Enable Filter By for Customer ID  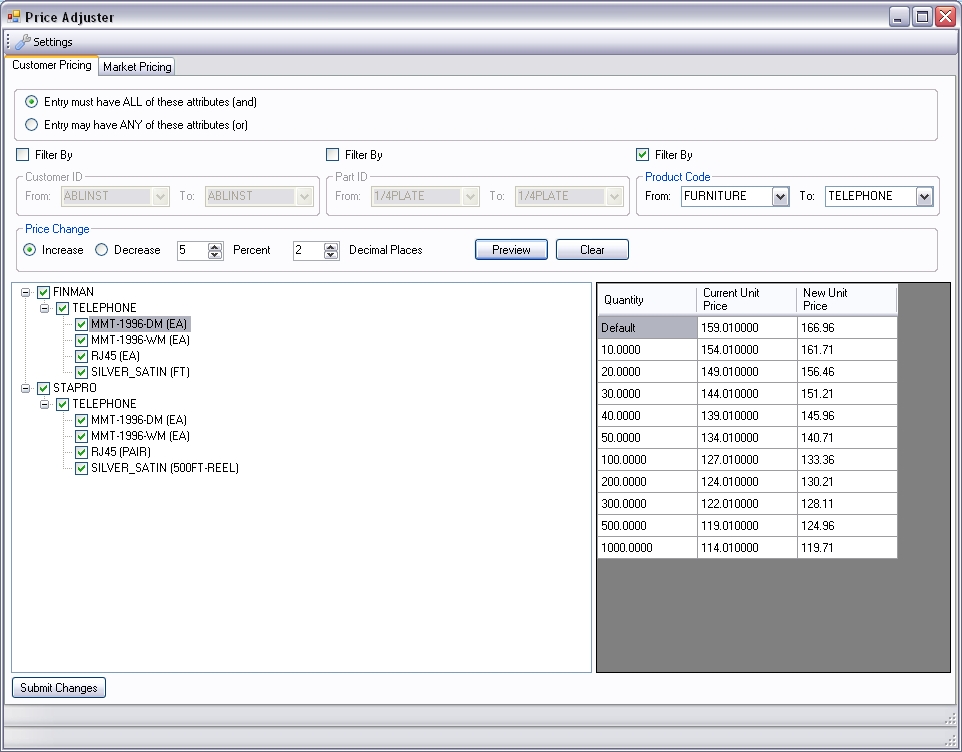pyautogui.click(x=23, y=155)
